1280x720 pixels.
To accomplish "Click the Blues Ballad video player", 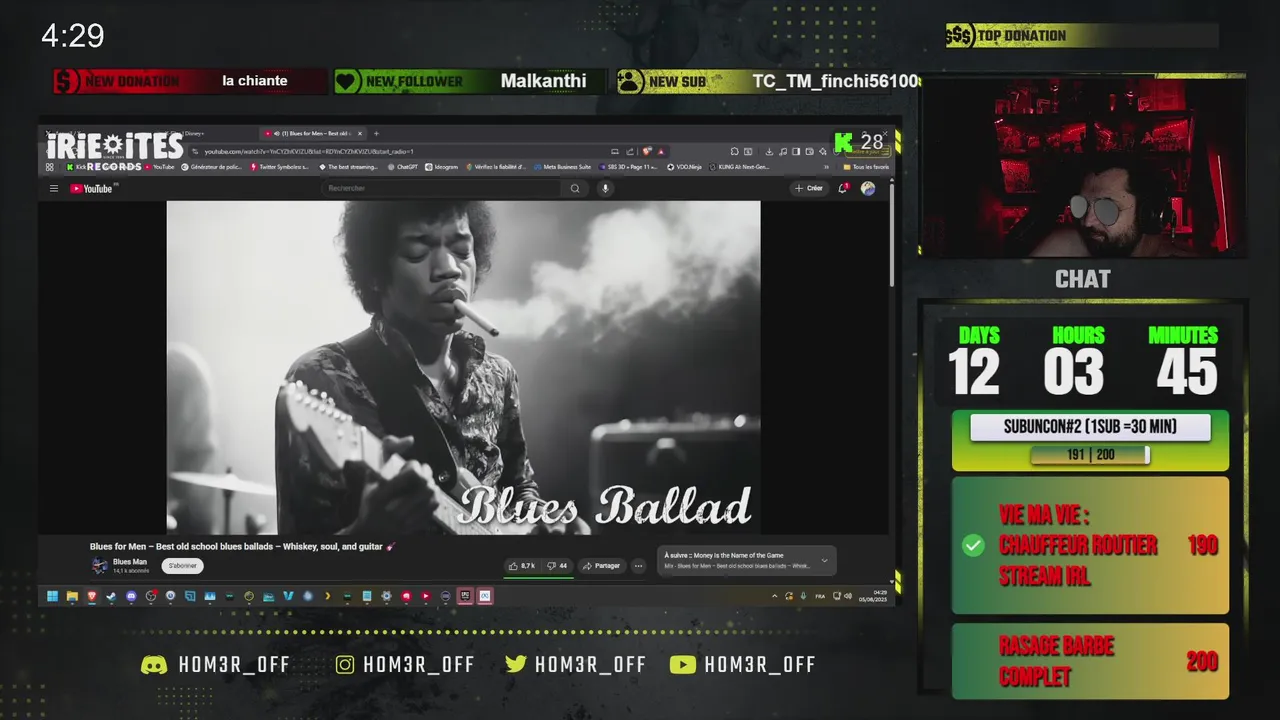I will point(463,367).
